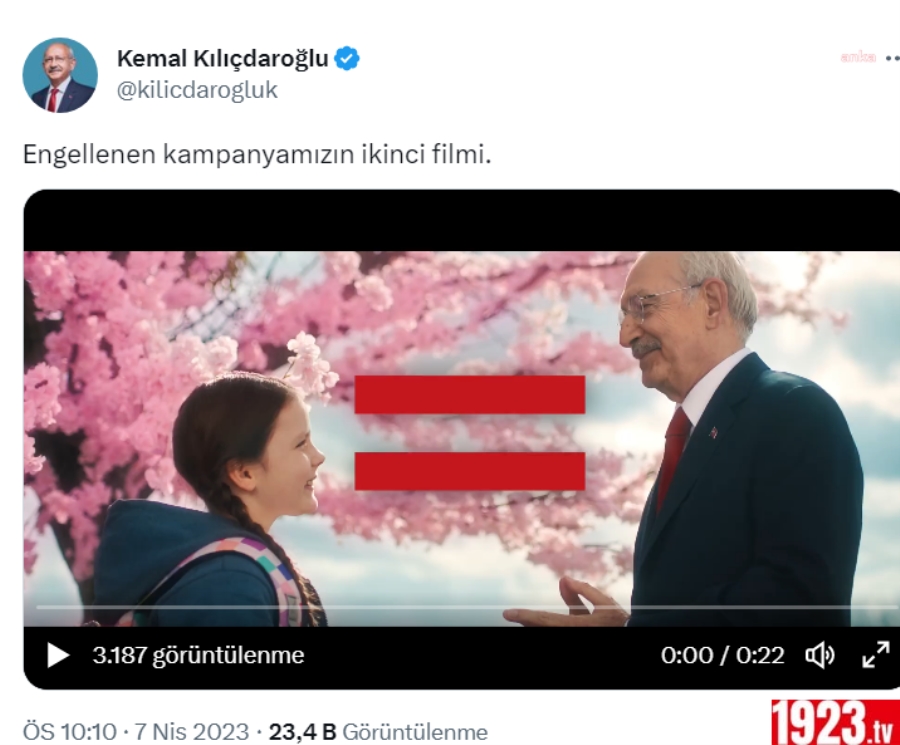
Task: Click the anka watermark logo
Action: 858,57
